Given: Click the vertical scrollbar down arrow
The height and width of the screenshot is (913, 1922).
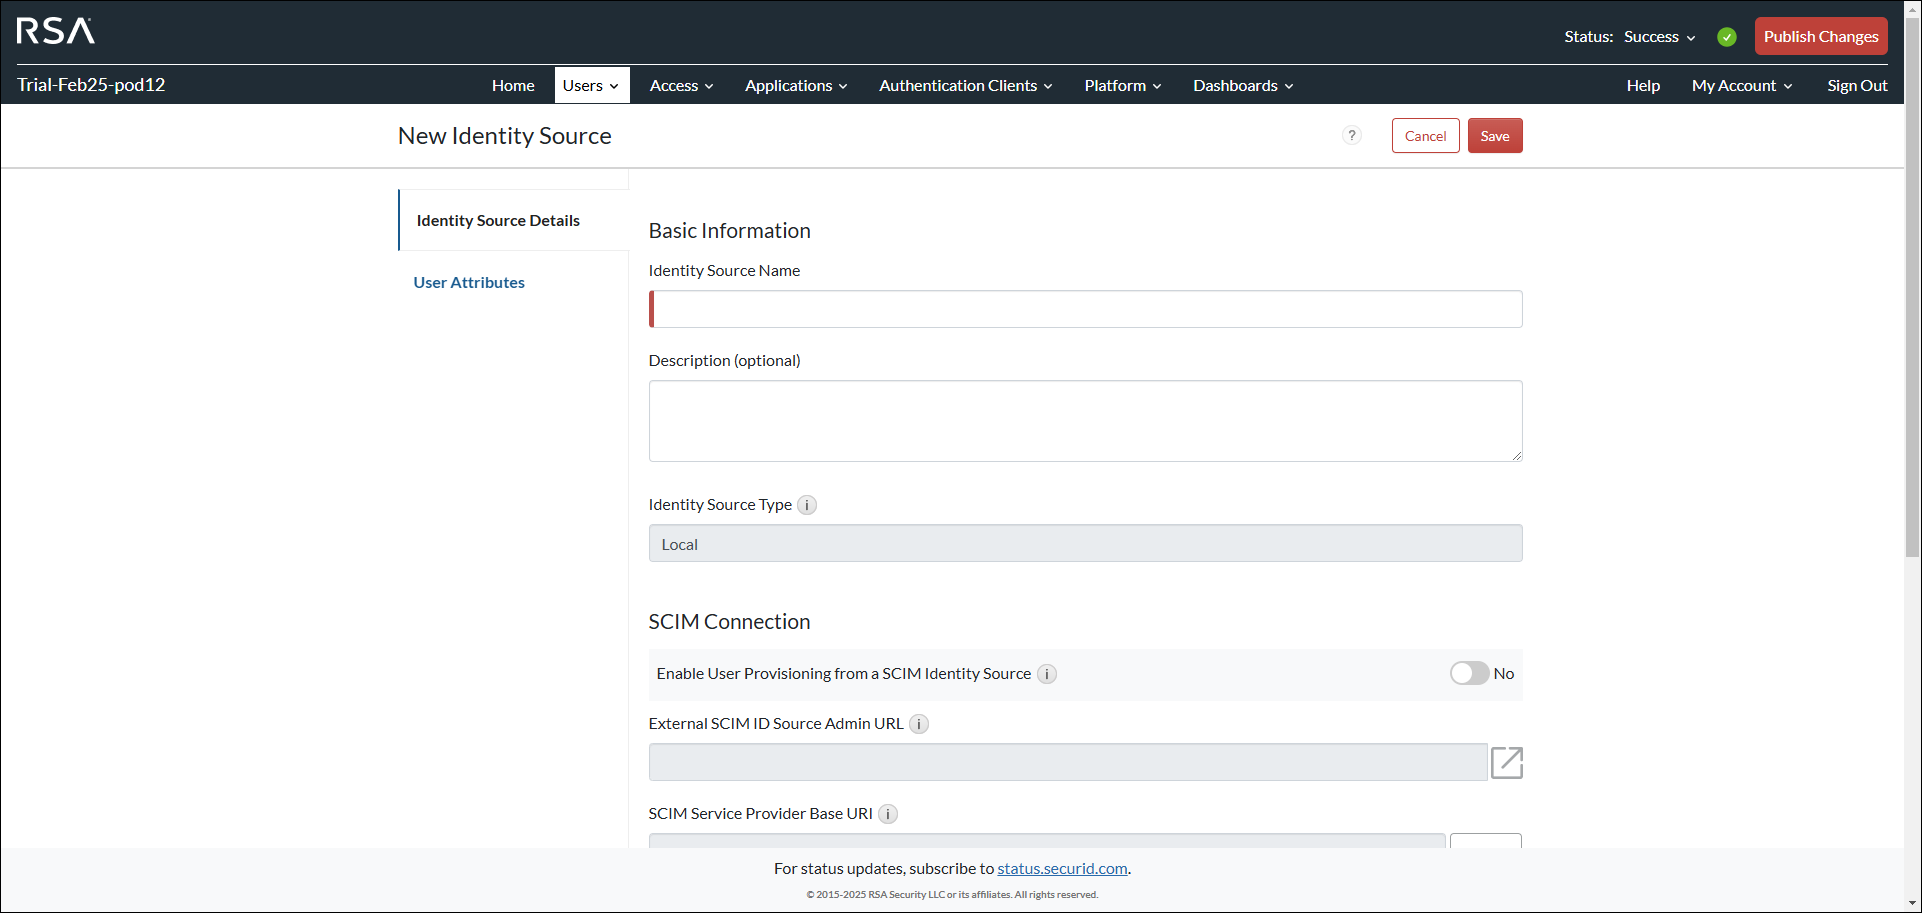Looking at the screenshot, I should (1912, 903).
